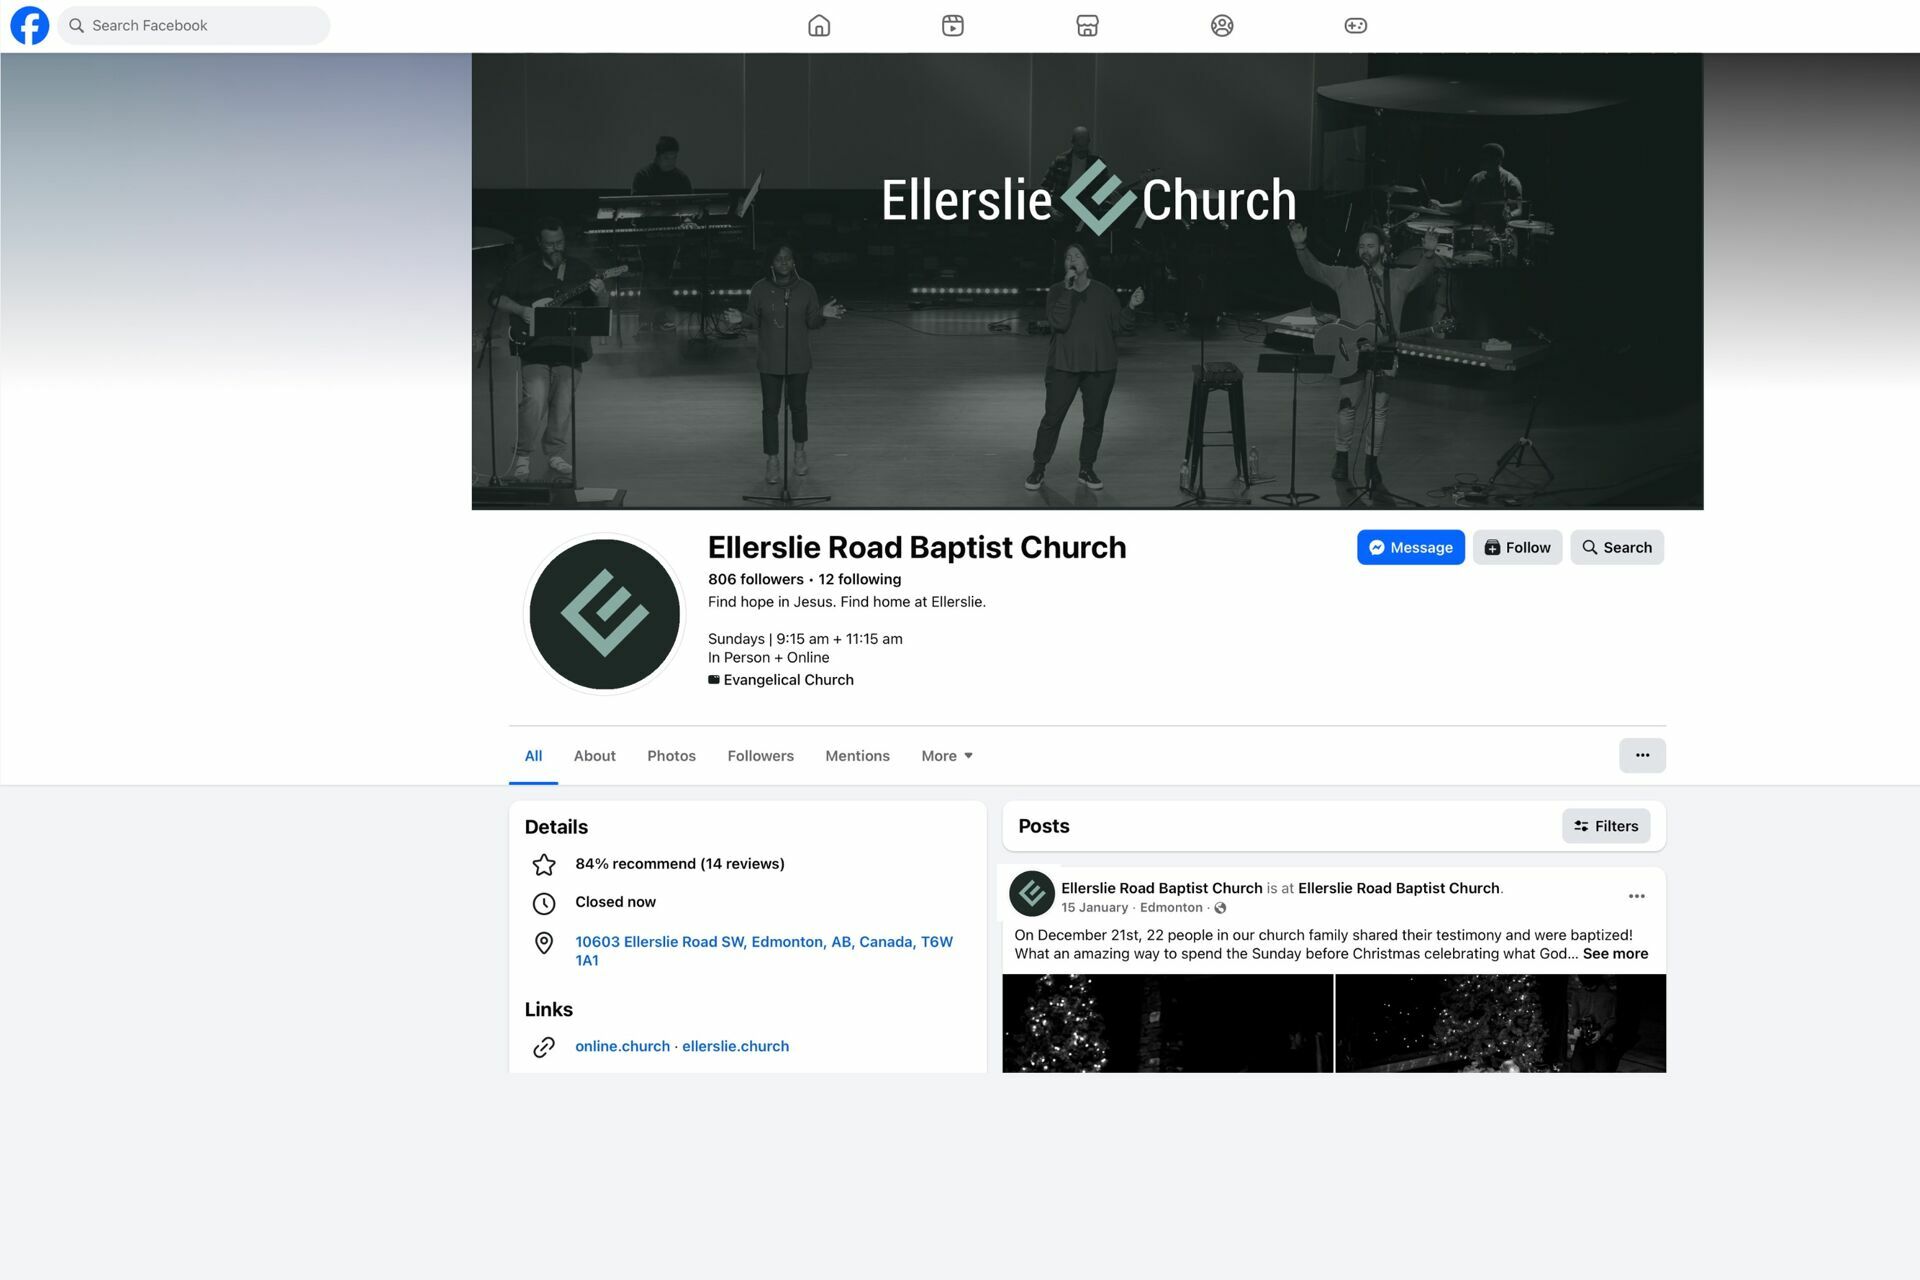Click post author name Ellerslie Road Baptist Church

(1161, 888)
